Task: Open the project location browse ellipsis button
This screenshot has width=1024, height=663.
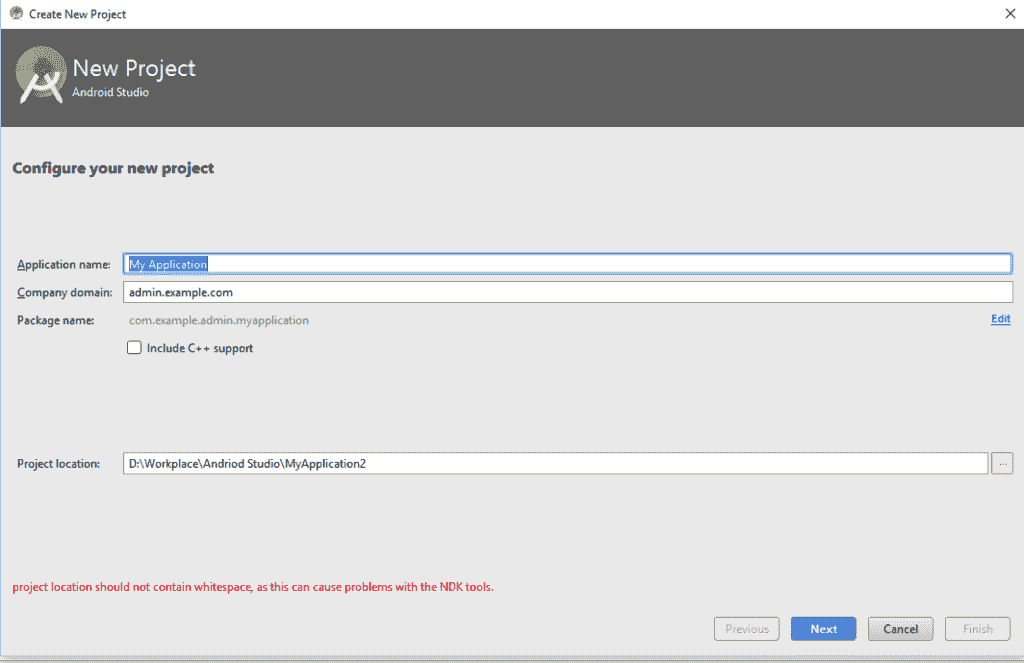Action: 1003,463
